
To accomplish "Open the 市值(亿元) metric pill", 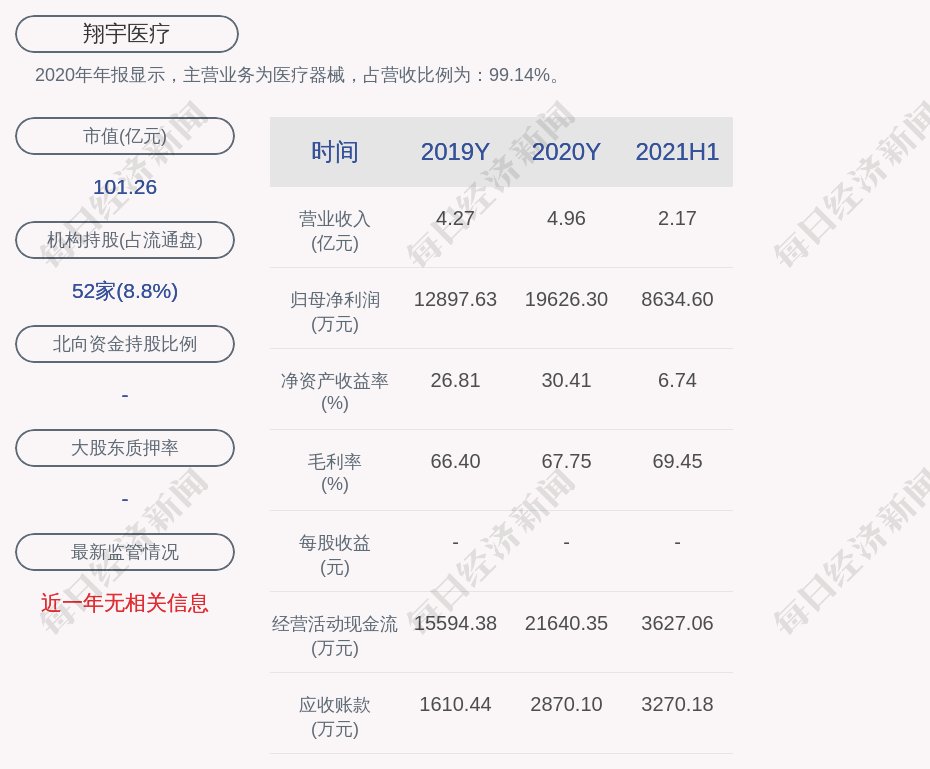I will pos(125,136).
